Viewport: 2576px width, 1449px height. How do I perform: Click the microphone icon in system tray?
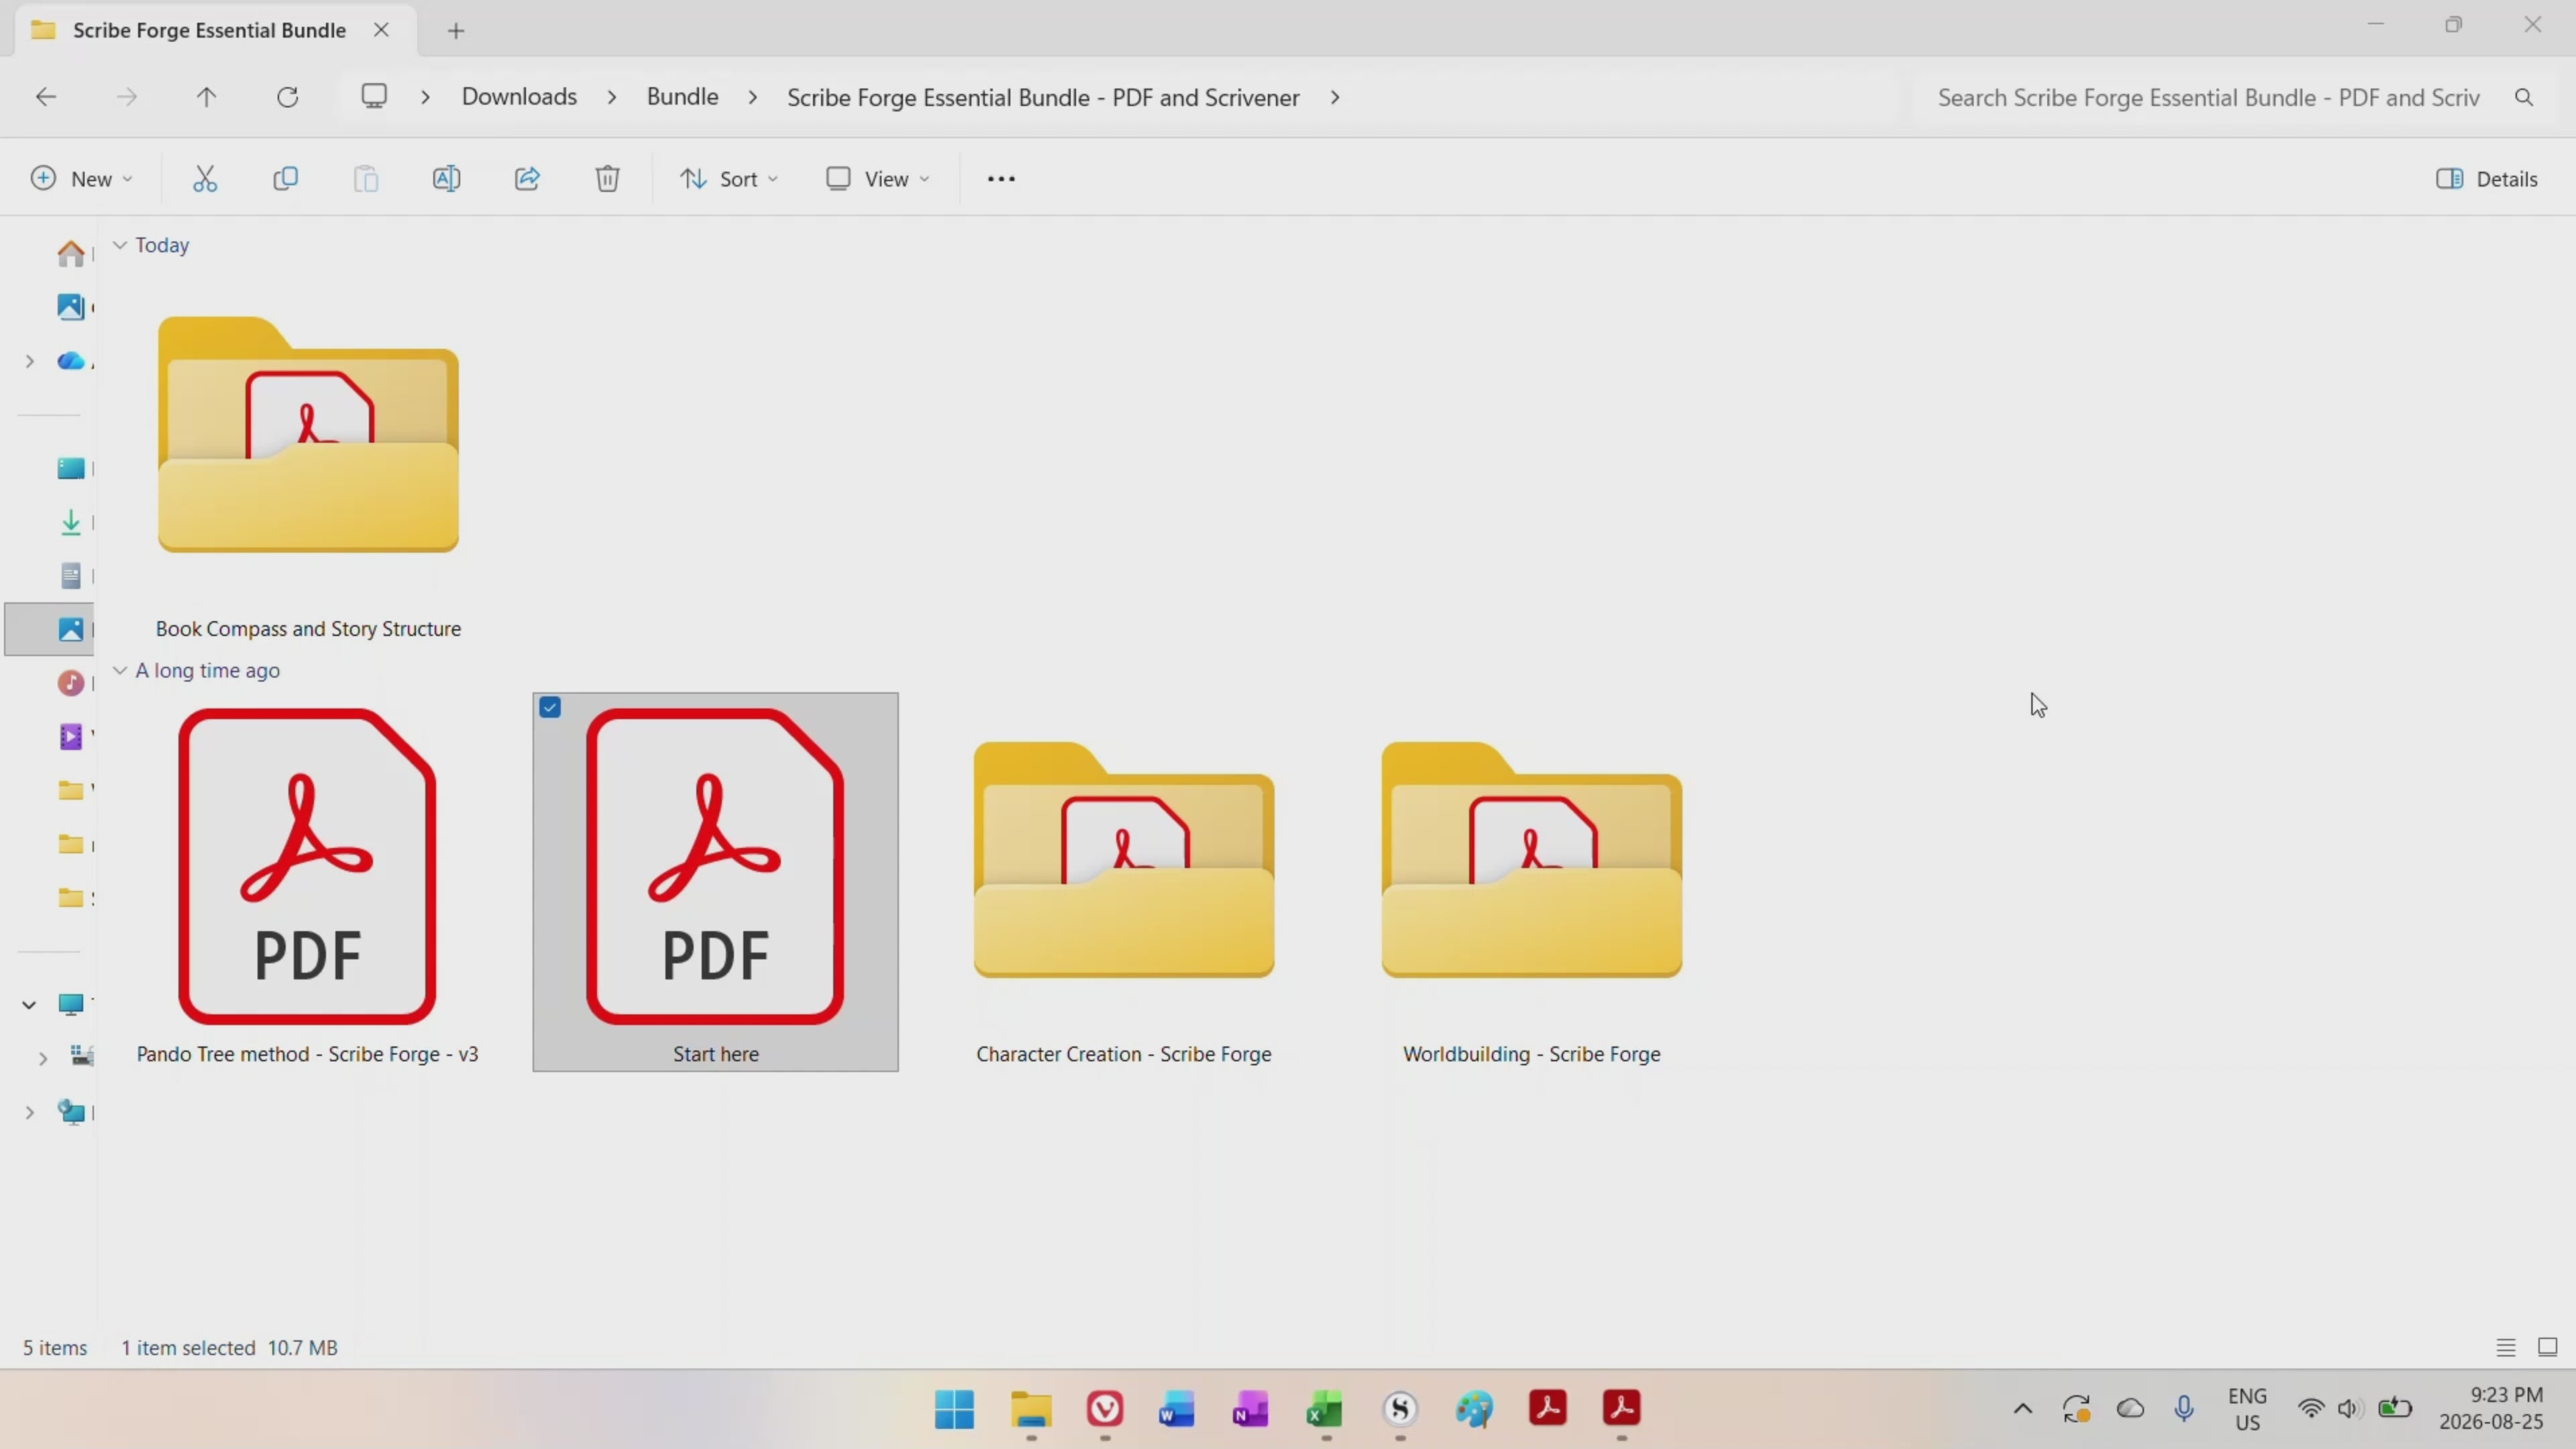click(2184, 1409)
